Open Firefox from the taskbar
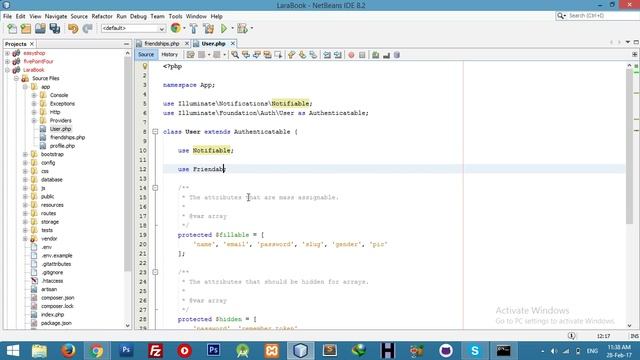 [x=68, y=350]
